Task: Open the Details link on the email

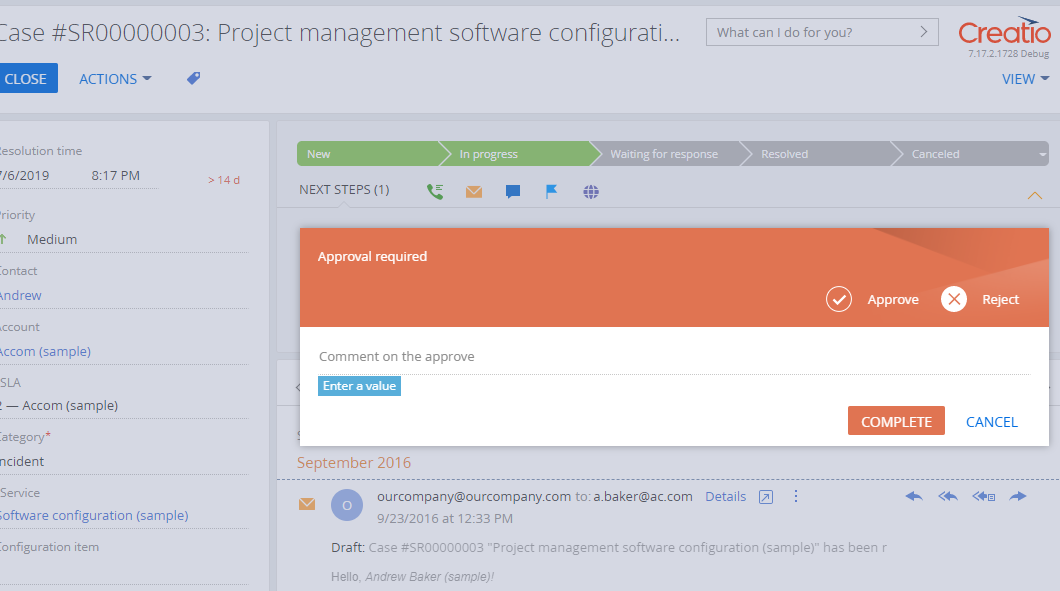Action: point(725,496)
